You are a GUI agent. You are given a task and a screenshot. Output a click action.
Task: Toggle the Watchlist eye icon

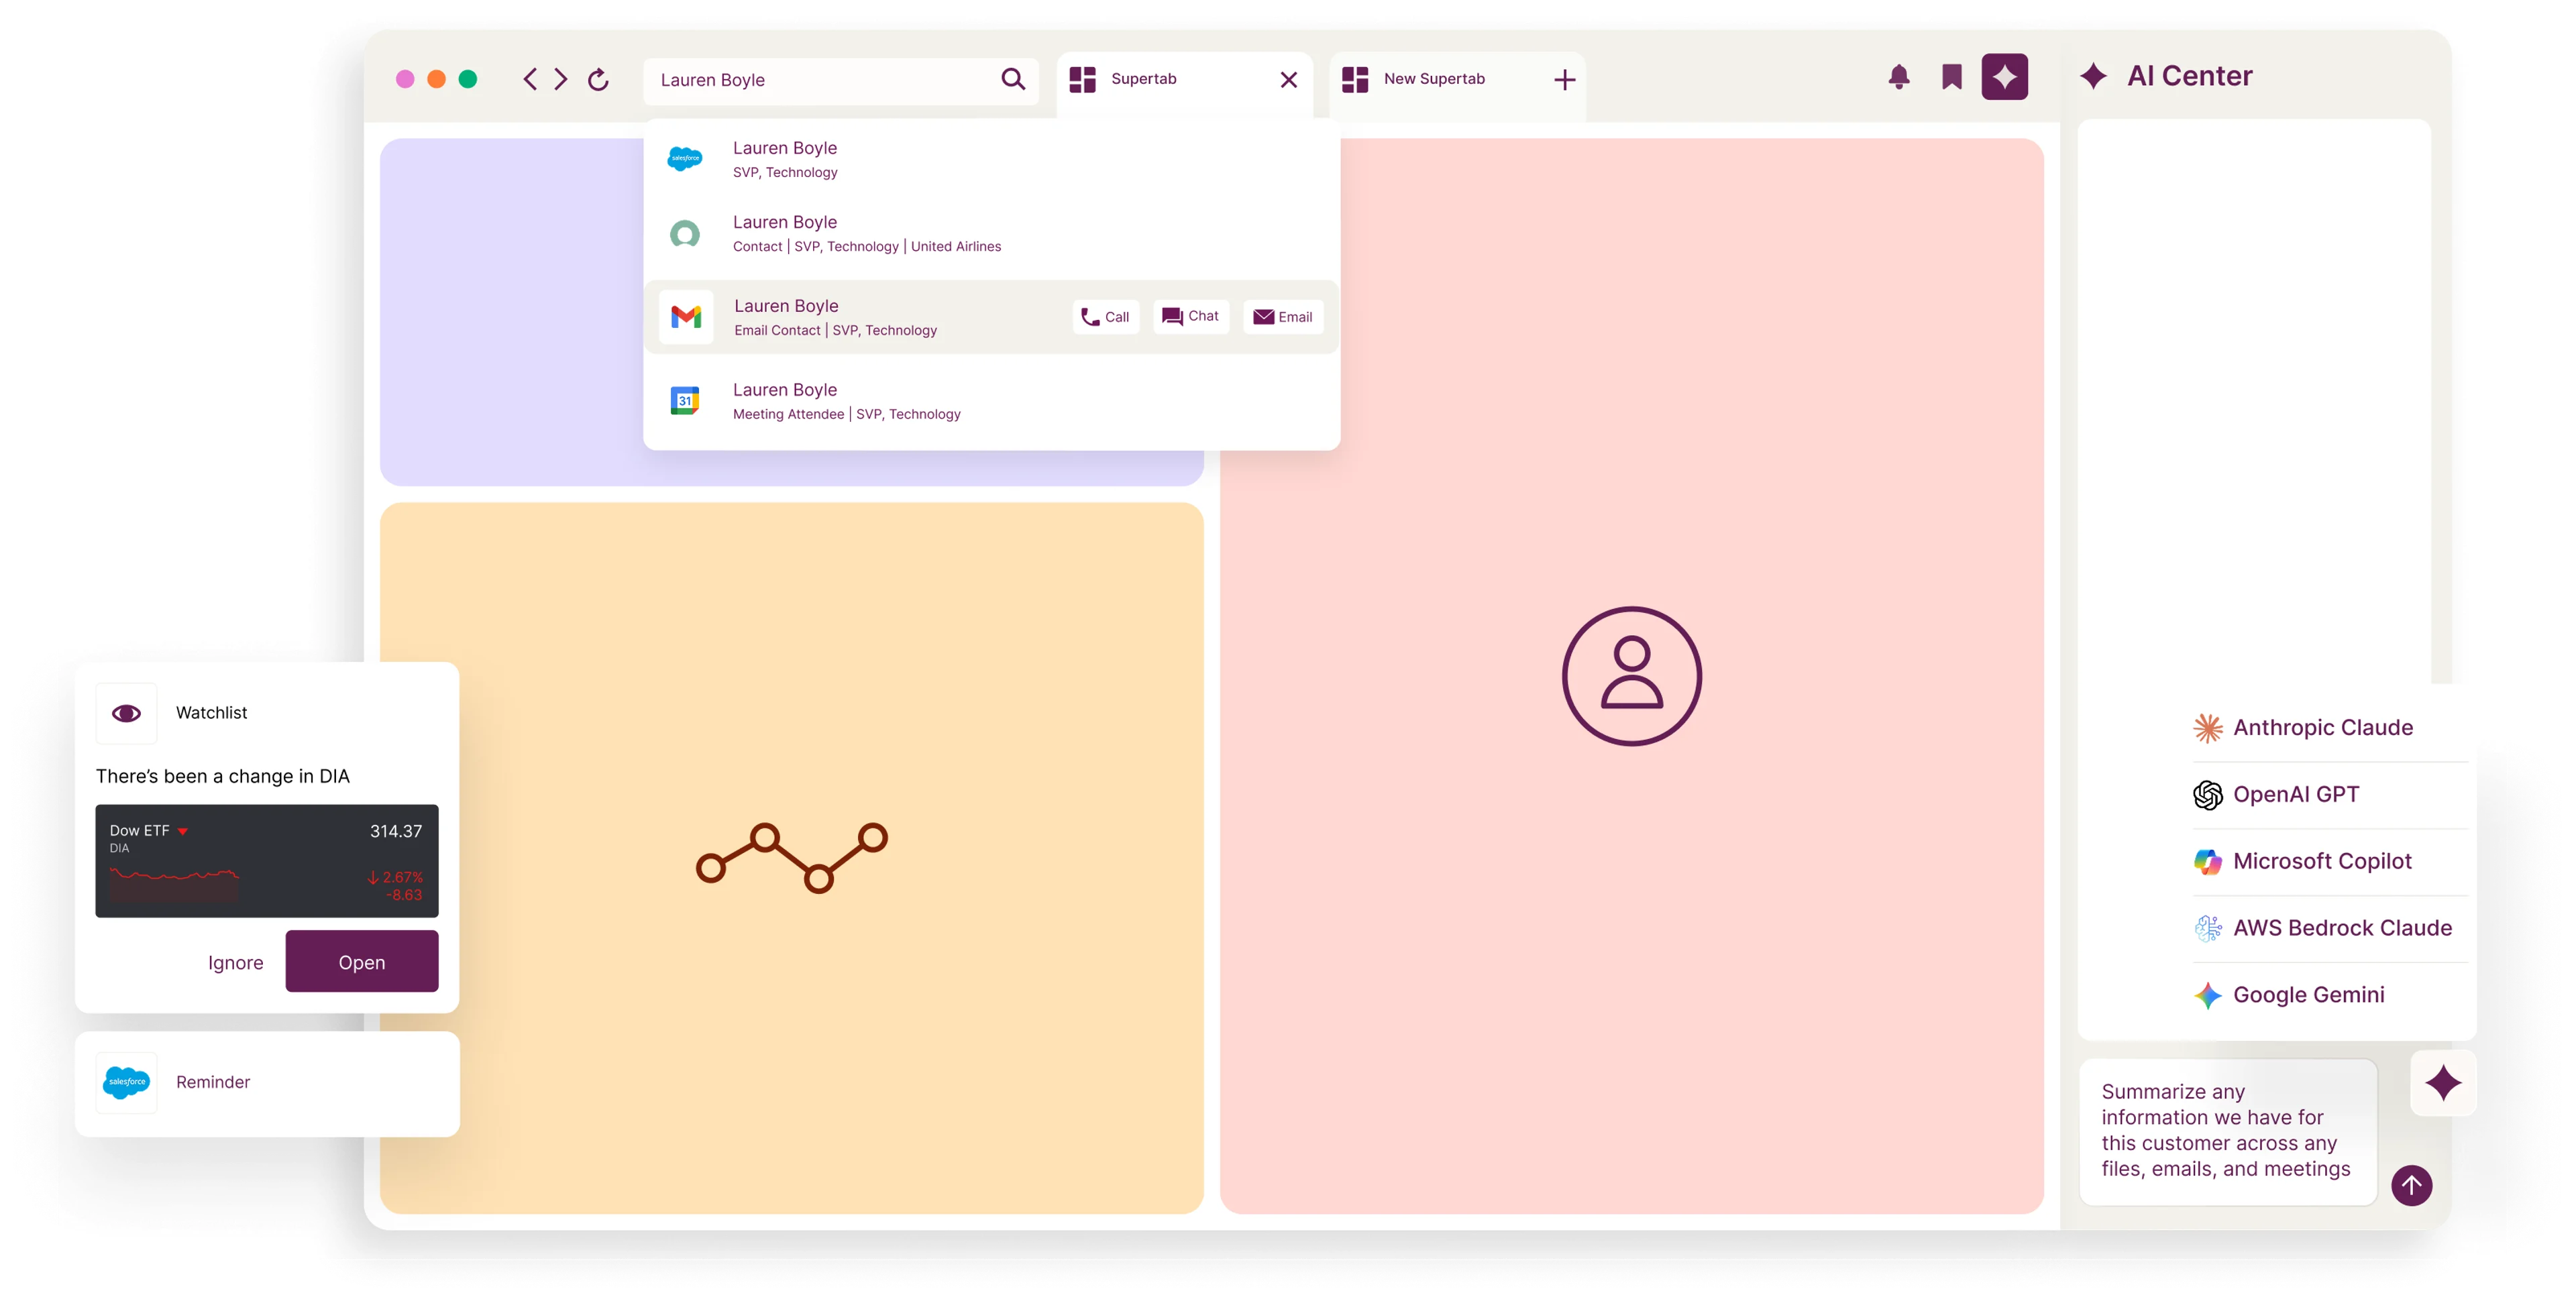(126, 713)
